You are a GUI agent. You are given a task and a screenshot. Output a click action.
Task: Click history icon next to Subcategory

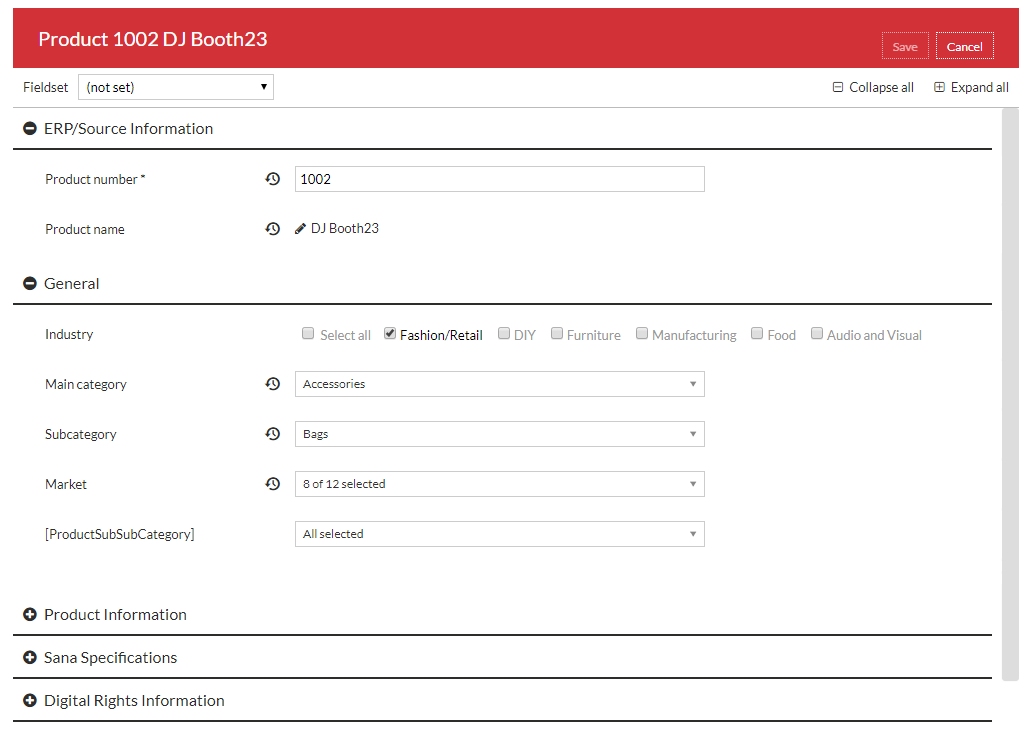point(272,434)
